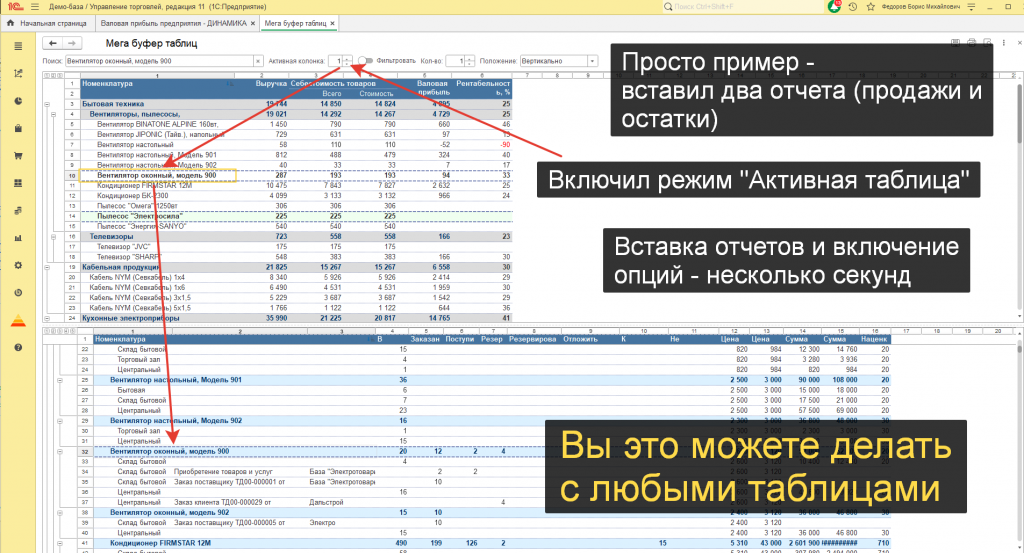Select Кабель NYM (Севкабель) 1x4 row
The image size is (1024, 553).
click(x=295, y=277)
